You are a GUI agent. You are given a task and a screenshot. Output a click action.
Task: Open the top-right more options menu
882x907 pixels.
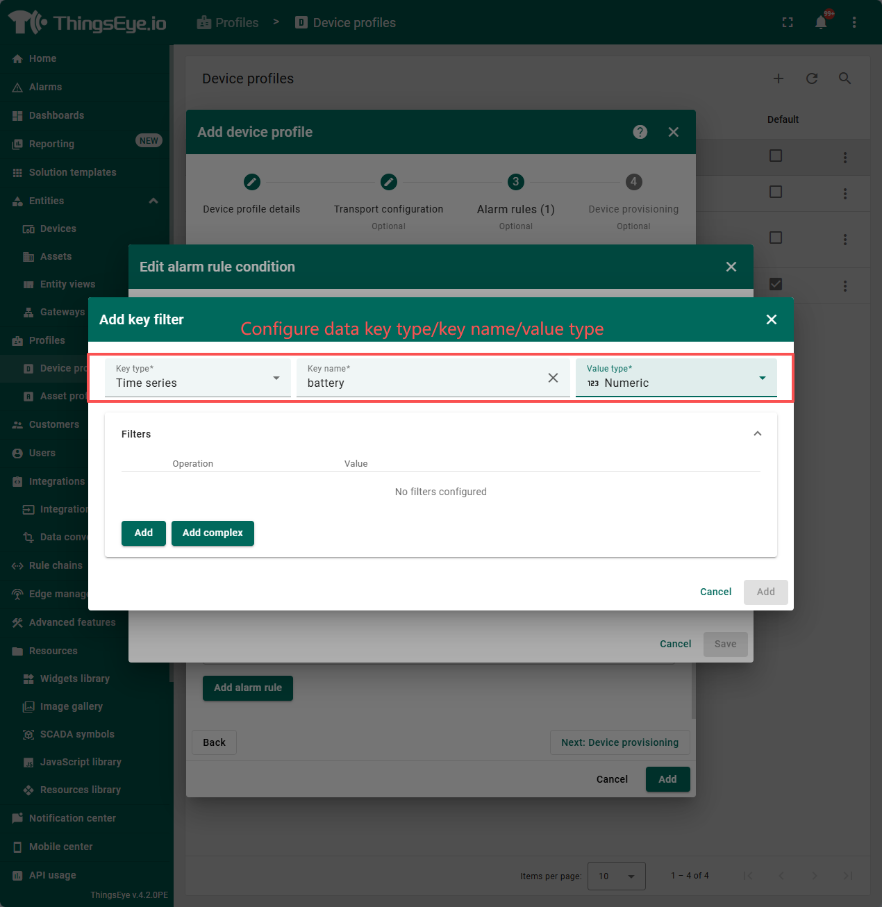(854, 22)
